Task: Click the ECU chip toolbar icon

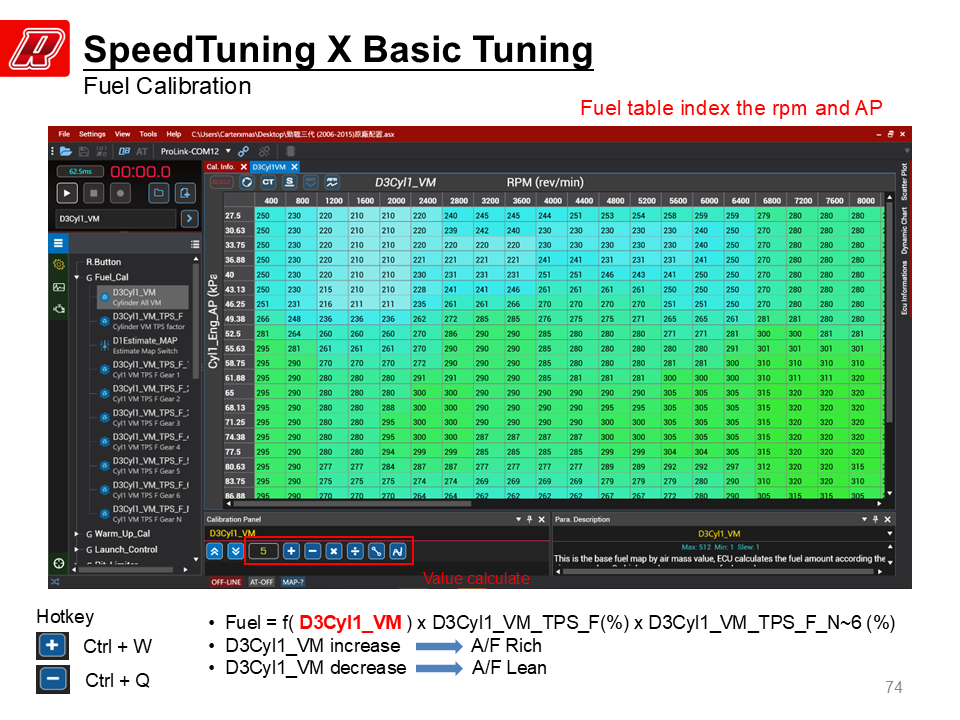Action: [290, 151]
